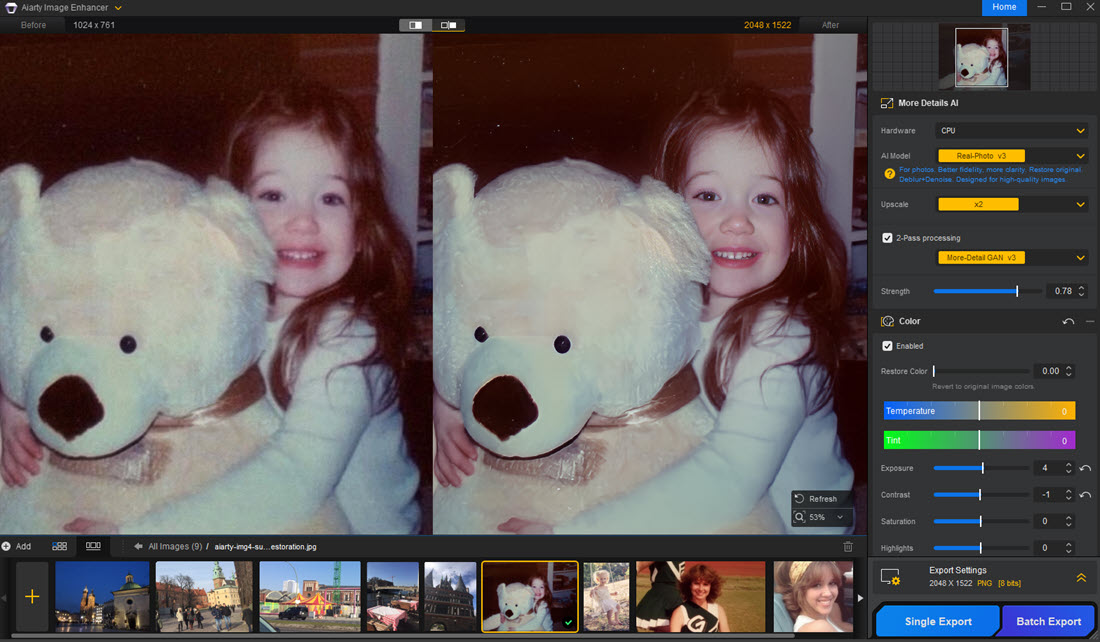Go back with the All Images arrow
Screen dimensions: 1100x642
[x=138, y=547]
